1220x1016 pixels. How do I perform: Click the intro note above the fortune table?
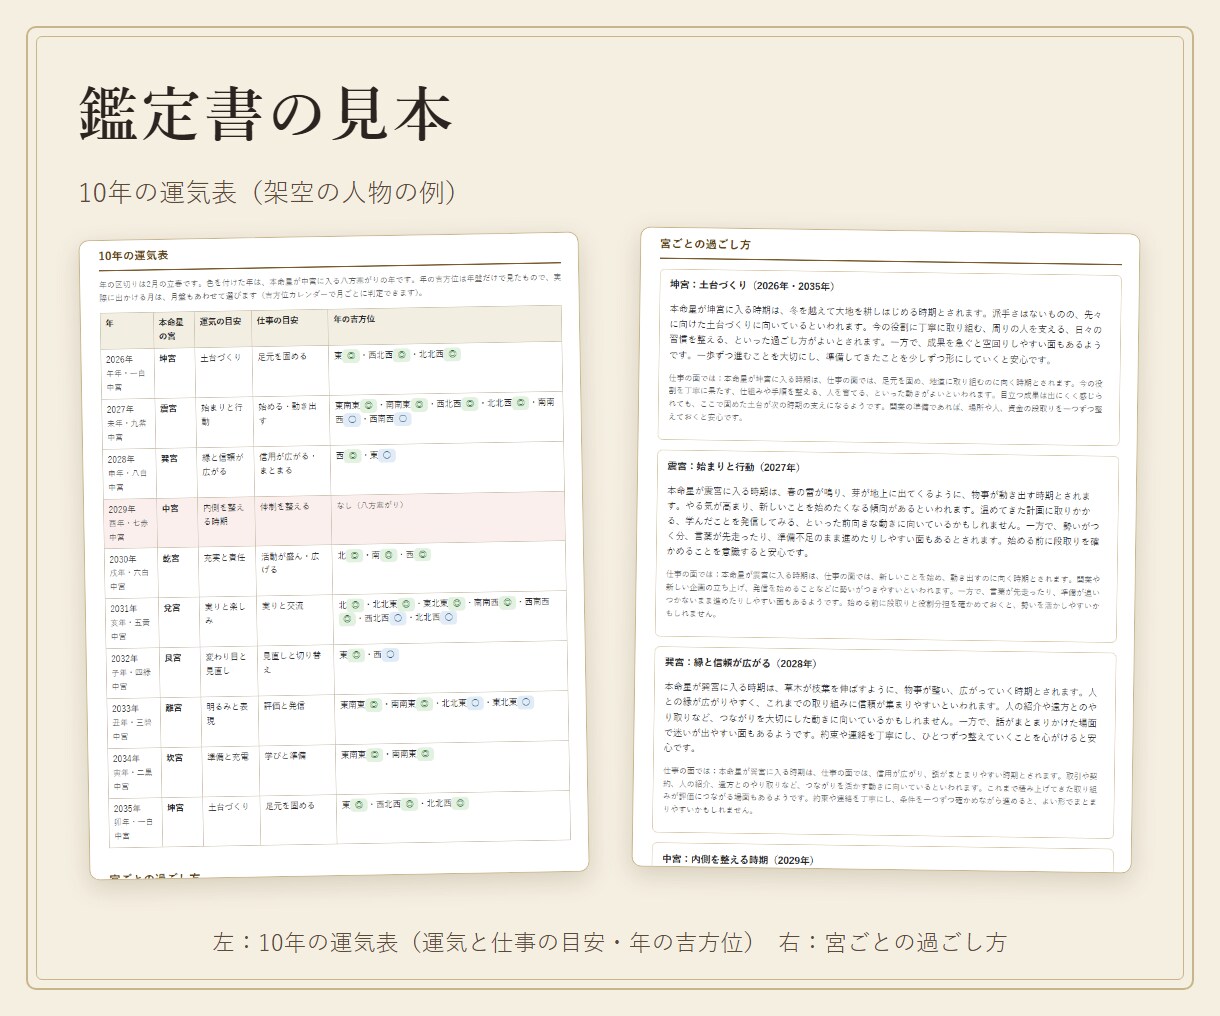pos(330,285)
